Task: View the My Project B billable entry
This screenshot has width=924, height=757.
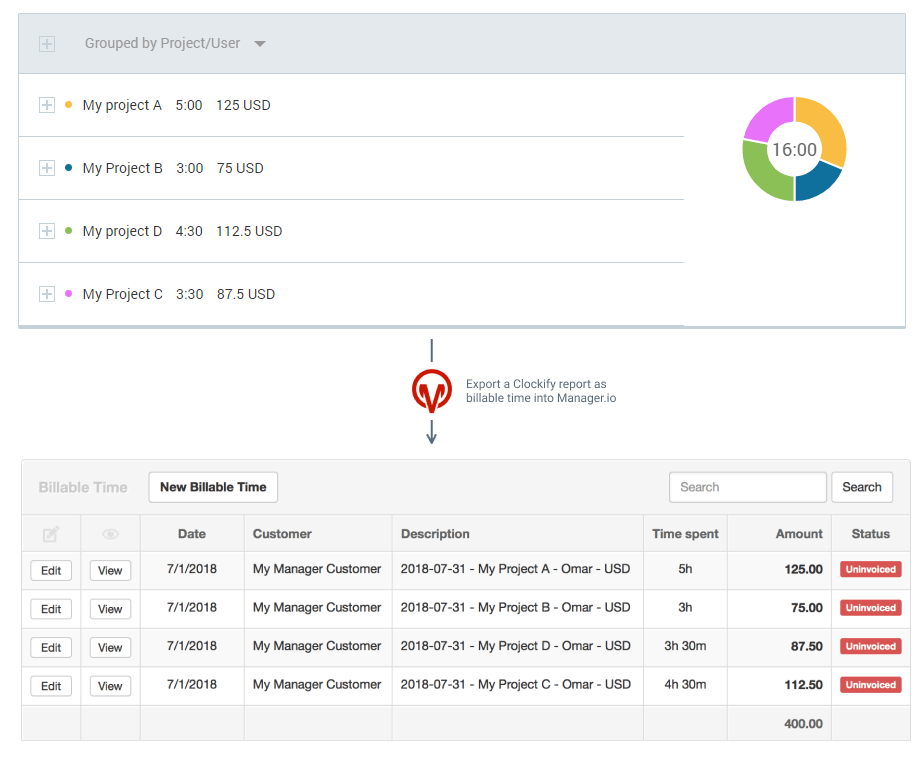Action: (110, 609)
